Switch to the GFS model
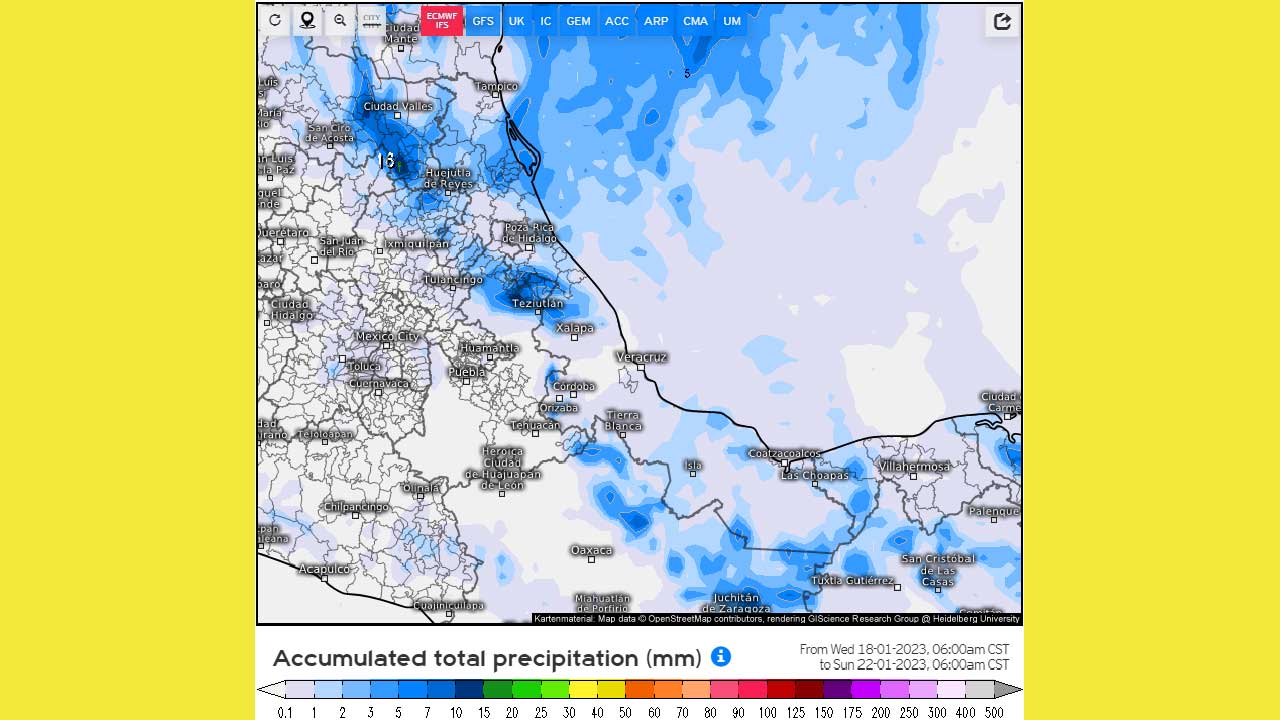The height and width of the screenshot is (720, 1280). pos(483,21)
